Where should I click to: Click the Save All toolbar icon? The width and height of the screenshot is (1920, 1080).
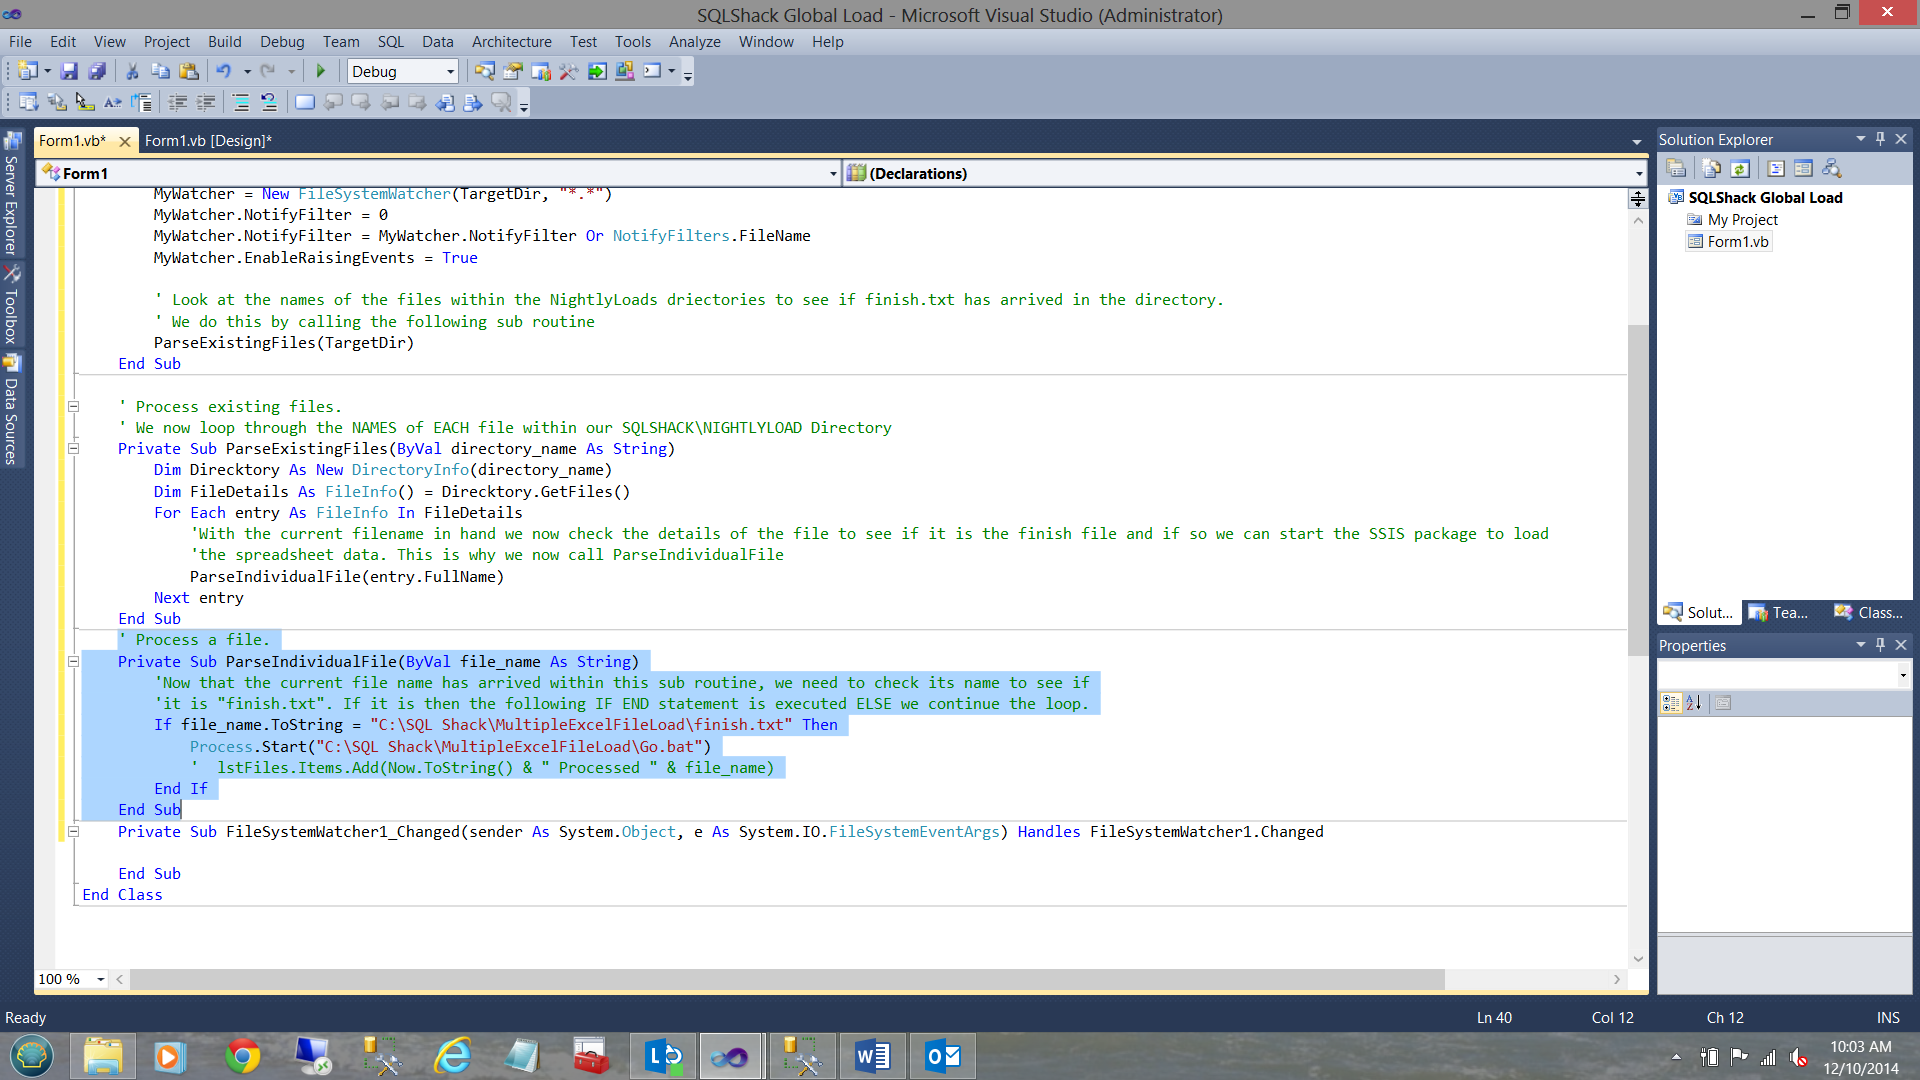97,71
